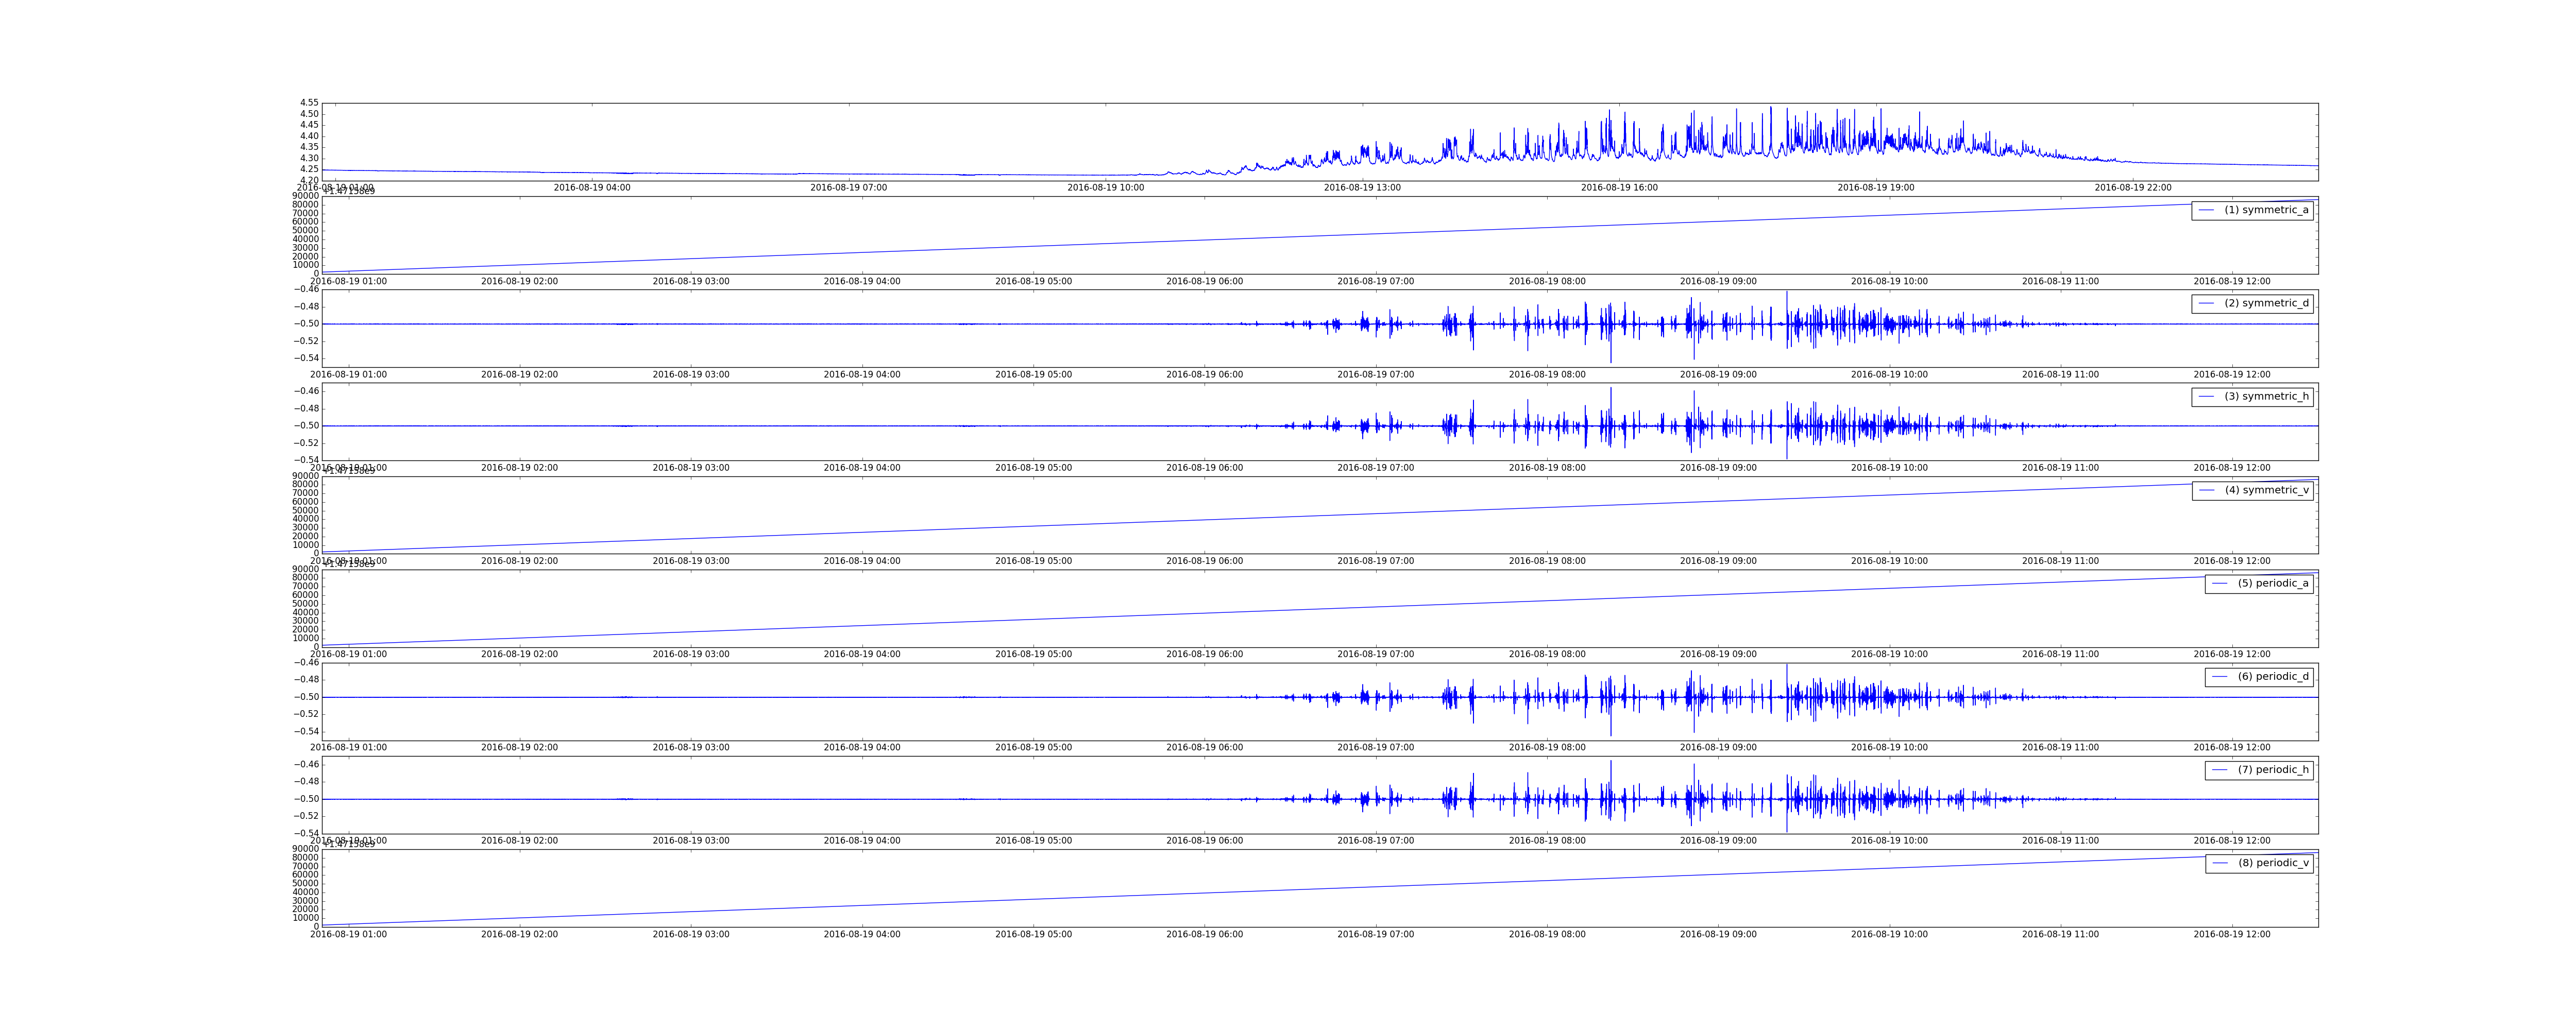Click the -0.54 y tick on symmetric_d plot
The height and width of the screenshot is (1030, 2576).
(x=306, y=358)
